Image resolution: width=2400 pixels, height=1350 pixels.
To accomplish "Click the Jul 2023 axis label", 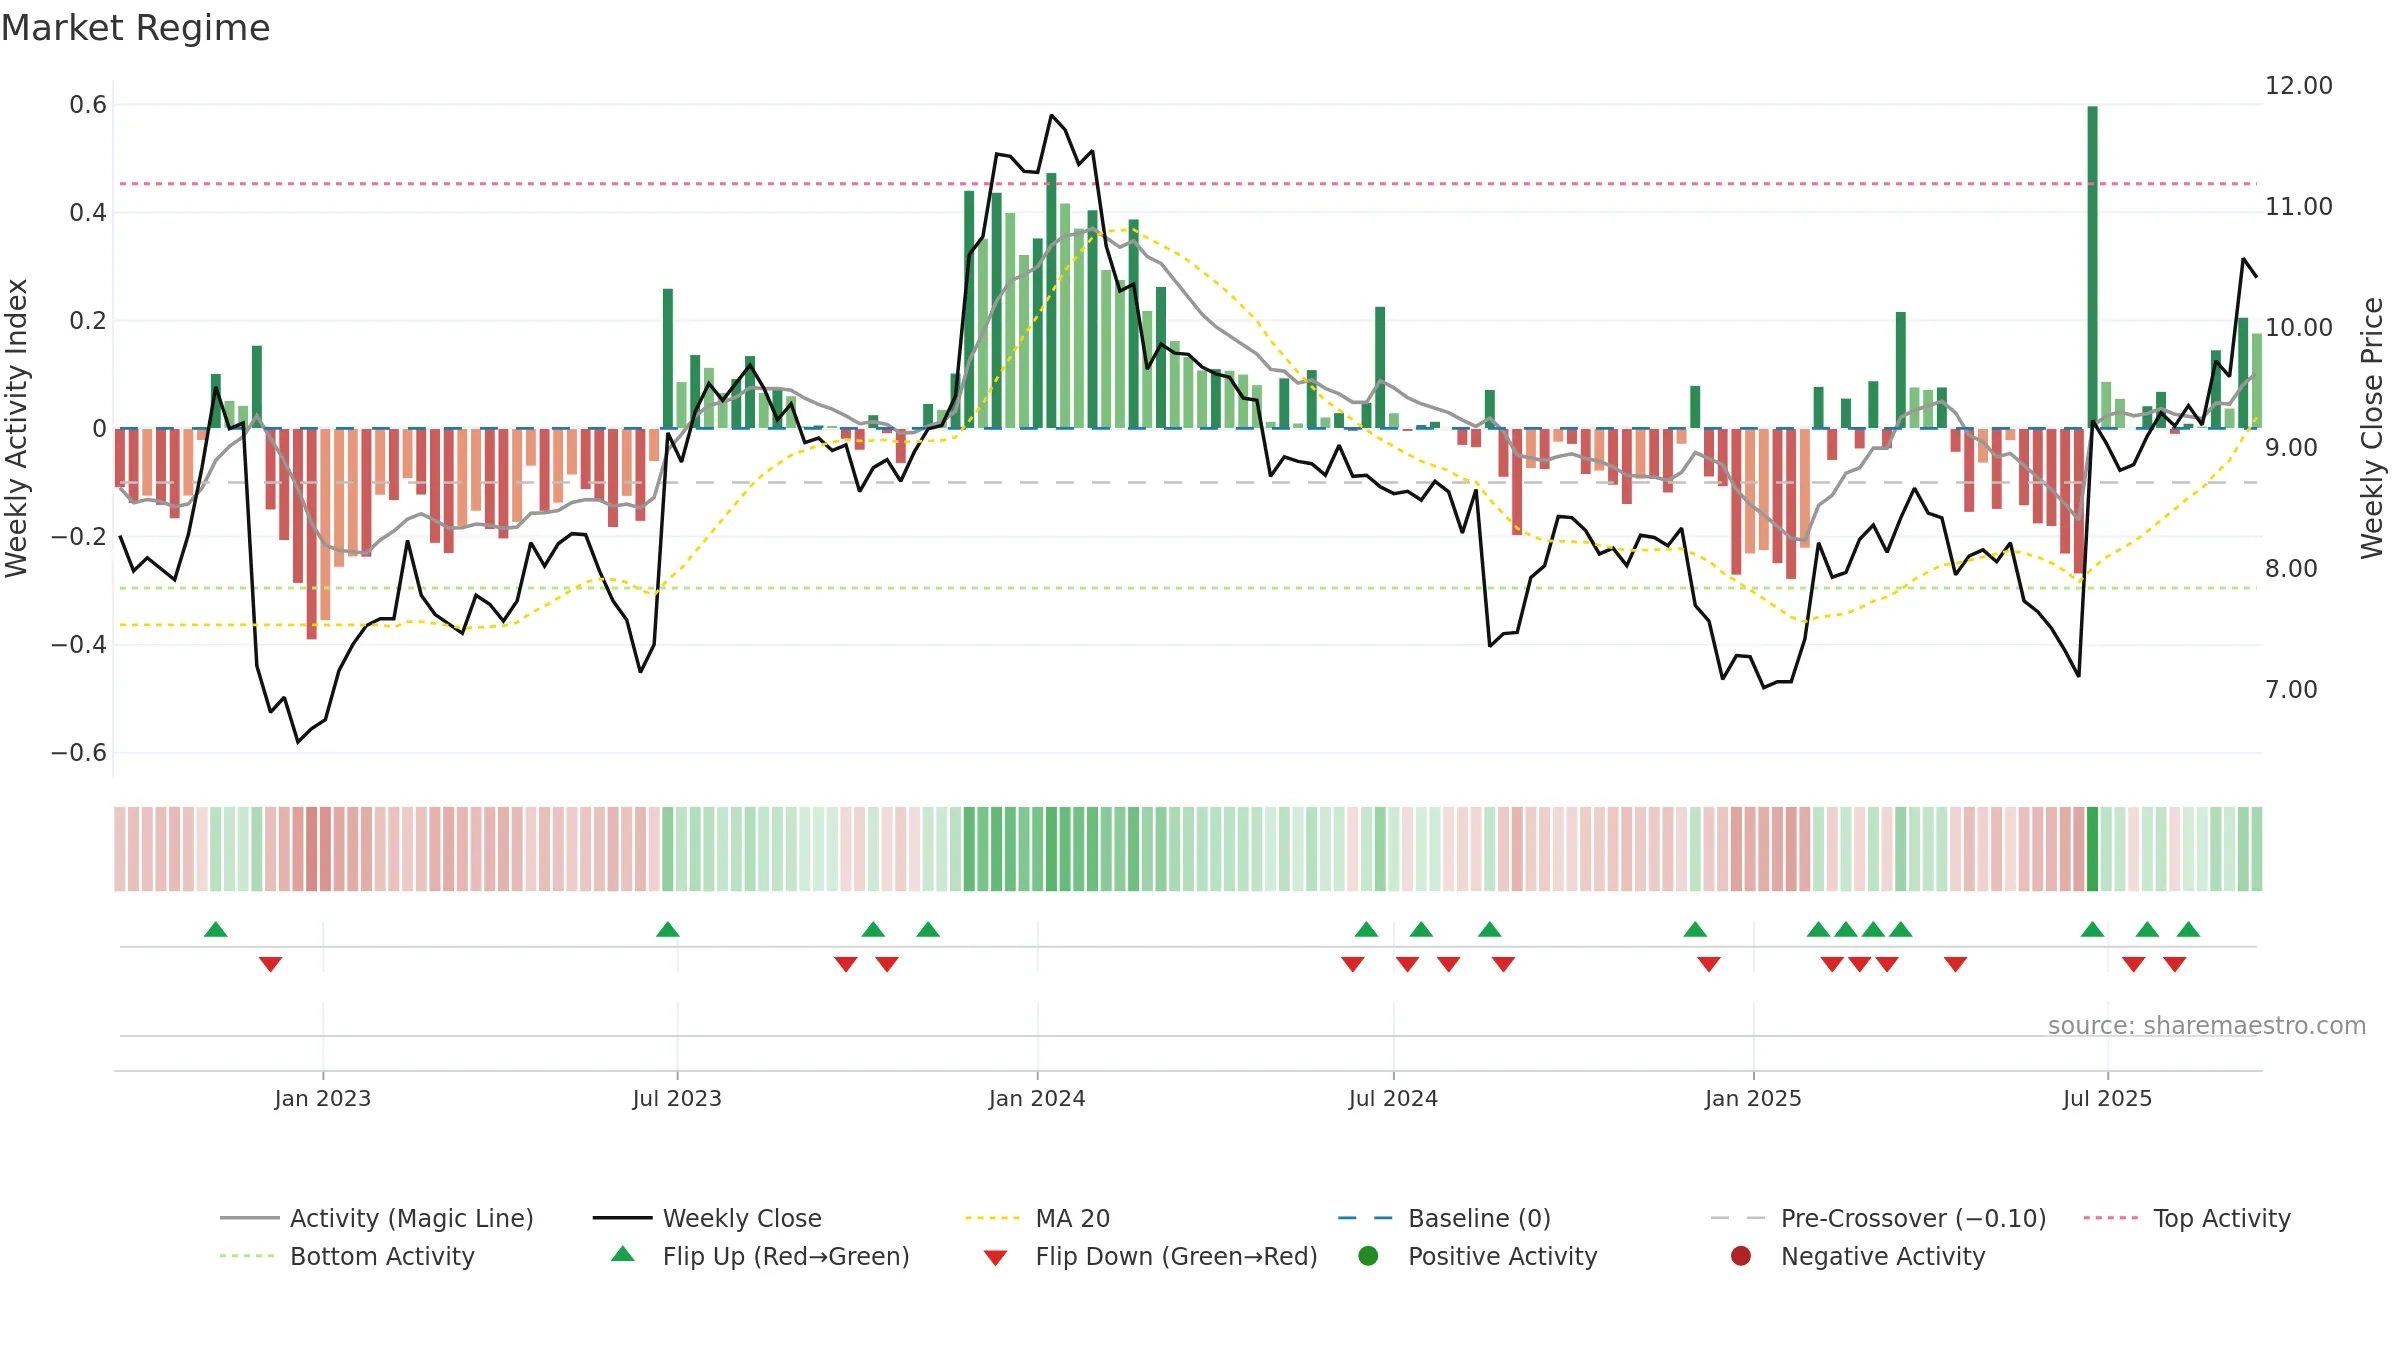I will click(x=677, y=1098).
